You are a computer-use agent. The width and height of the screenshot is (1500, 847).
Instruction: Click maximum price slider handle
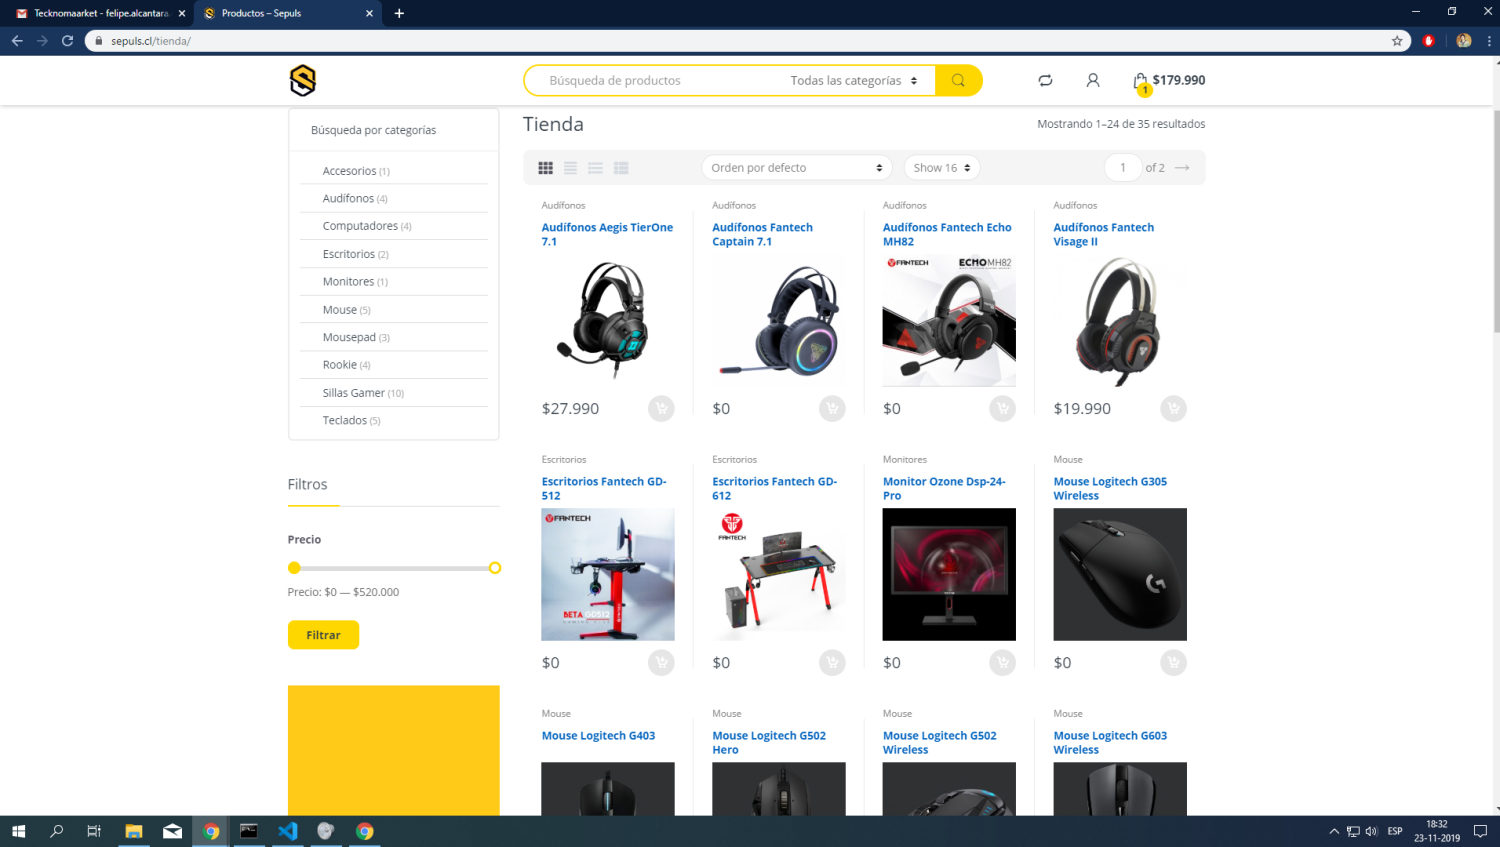[495, 568]
